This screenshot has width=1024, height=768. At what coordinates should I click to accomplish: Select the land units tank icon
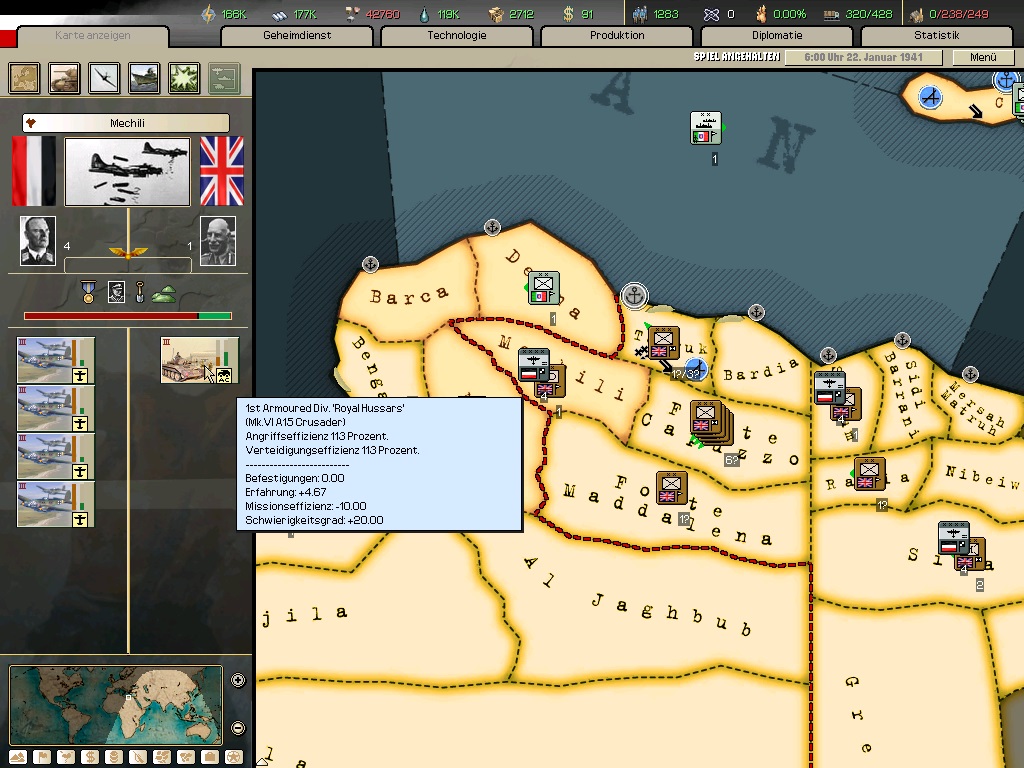point(65,77)
